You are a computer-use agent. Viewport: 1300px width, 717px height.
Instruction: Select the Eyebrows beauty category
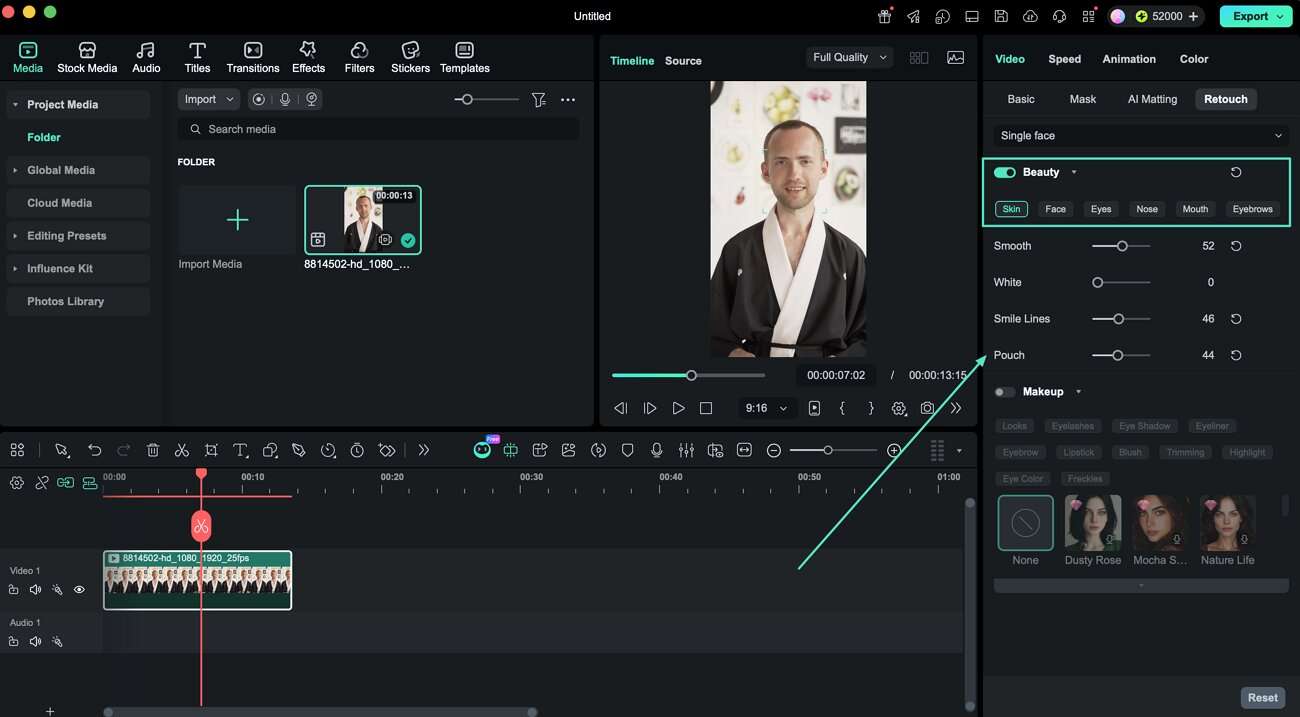click(1252, 209)
